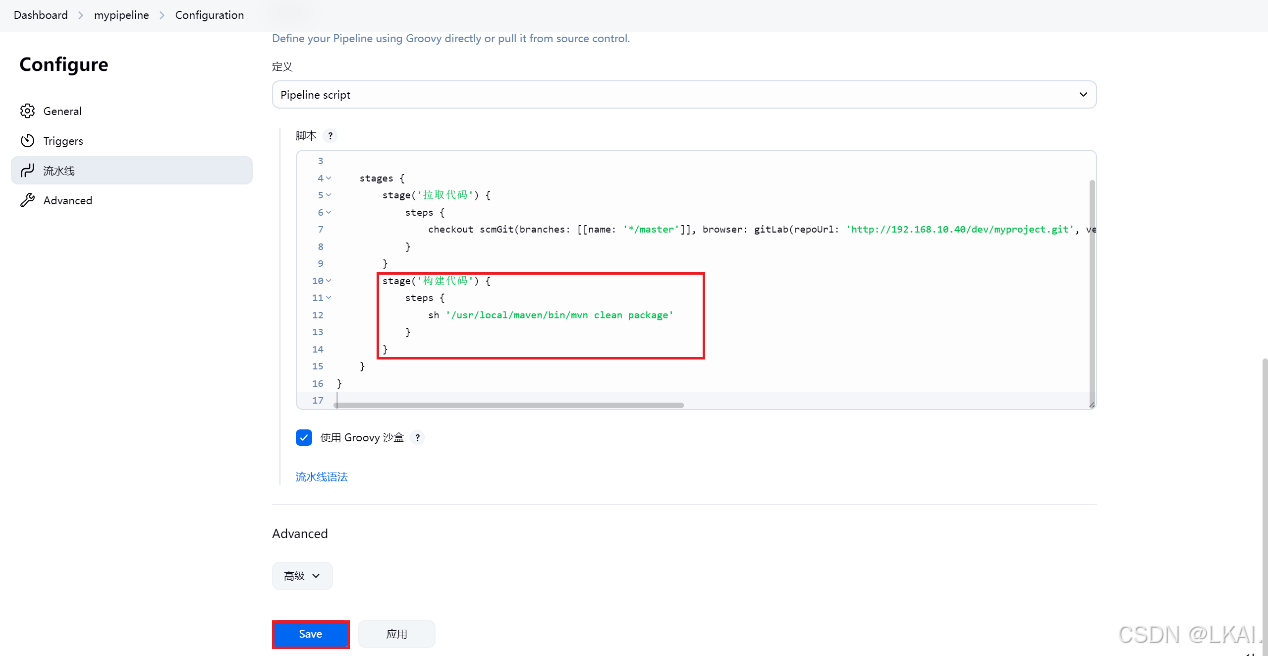Click the editor horizontal scrollbar
1268x656 pixels.
point(509,405)
